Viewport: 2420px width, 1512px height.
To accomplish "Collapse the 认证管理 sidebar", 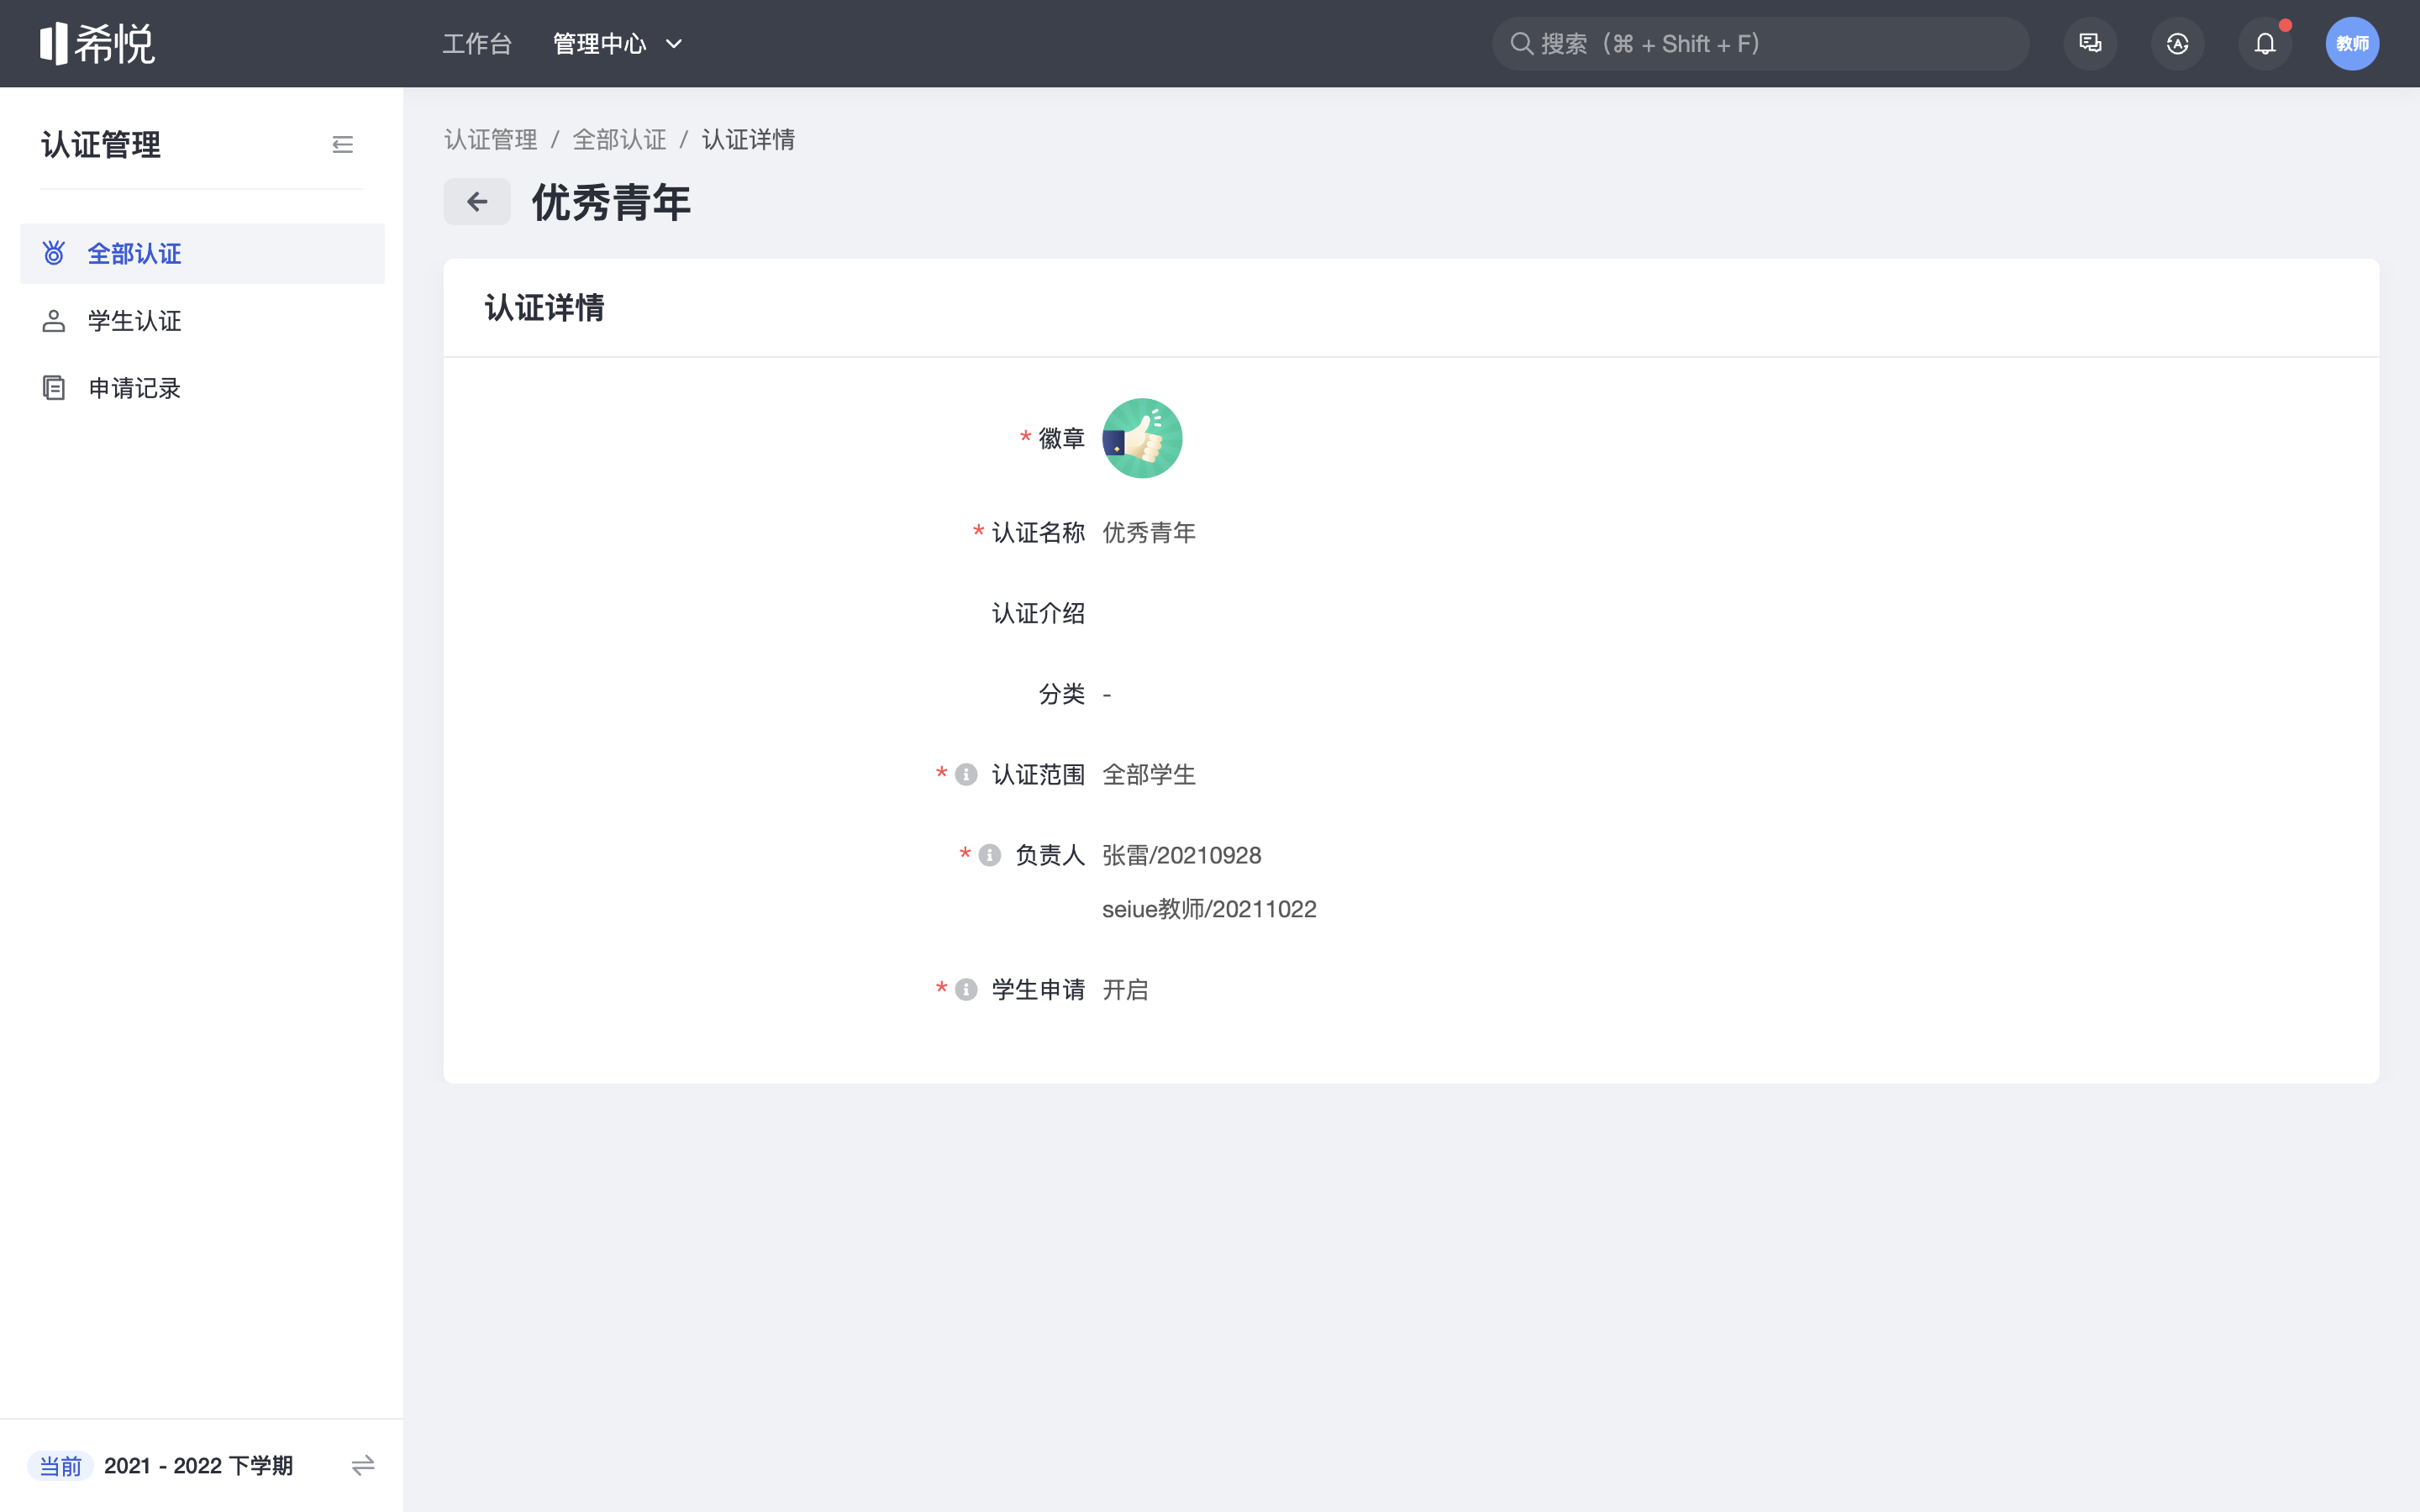I will coord(343,145).
